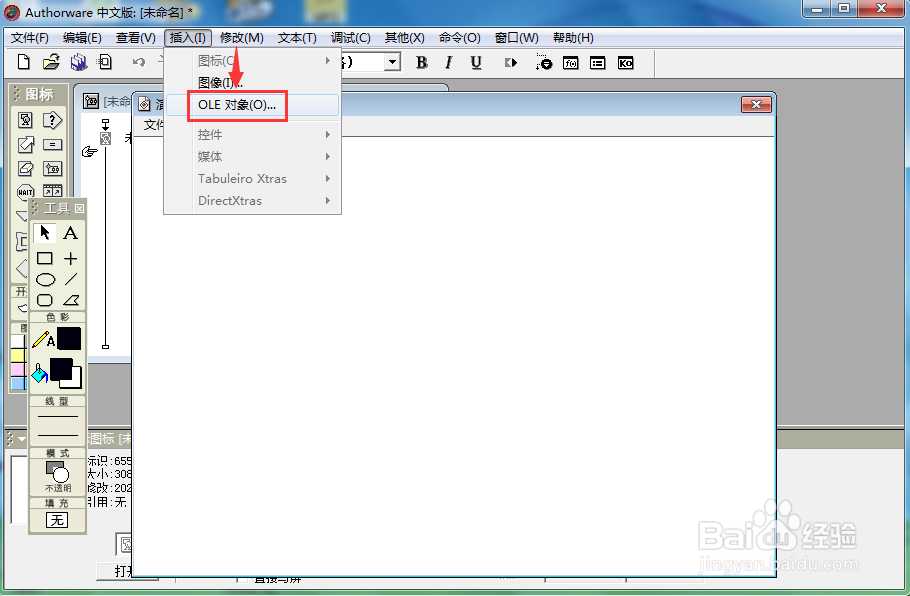This screenshot has width=910, height=596.
Task: Open the 文件(F) menu
Action: [30, 38]
